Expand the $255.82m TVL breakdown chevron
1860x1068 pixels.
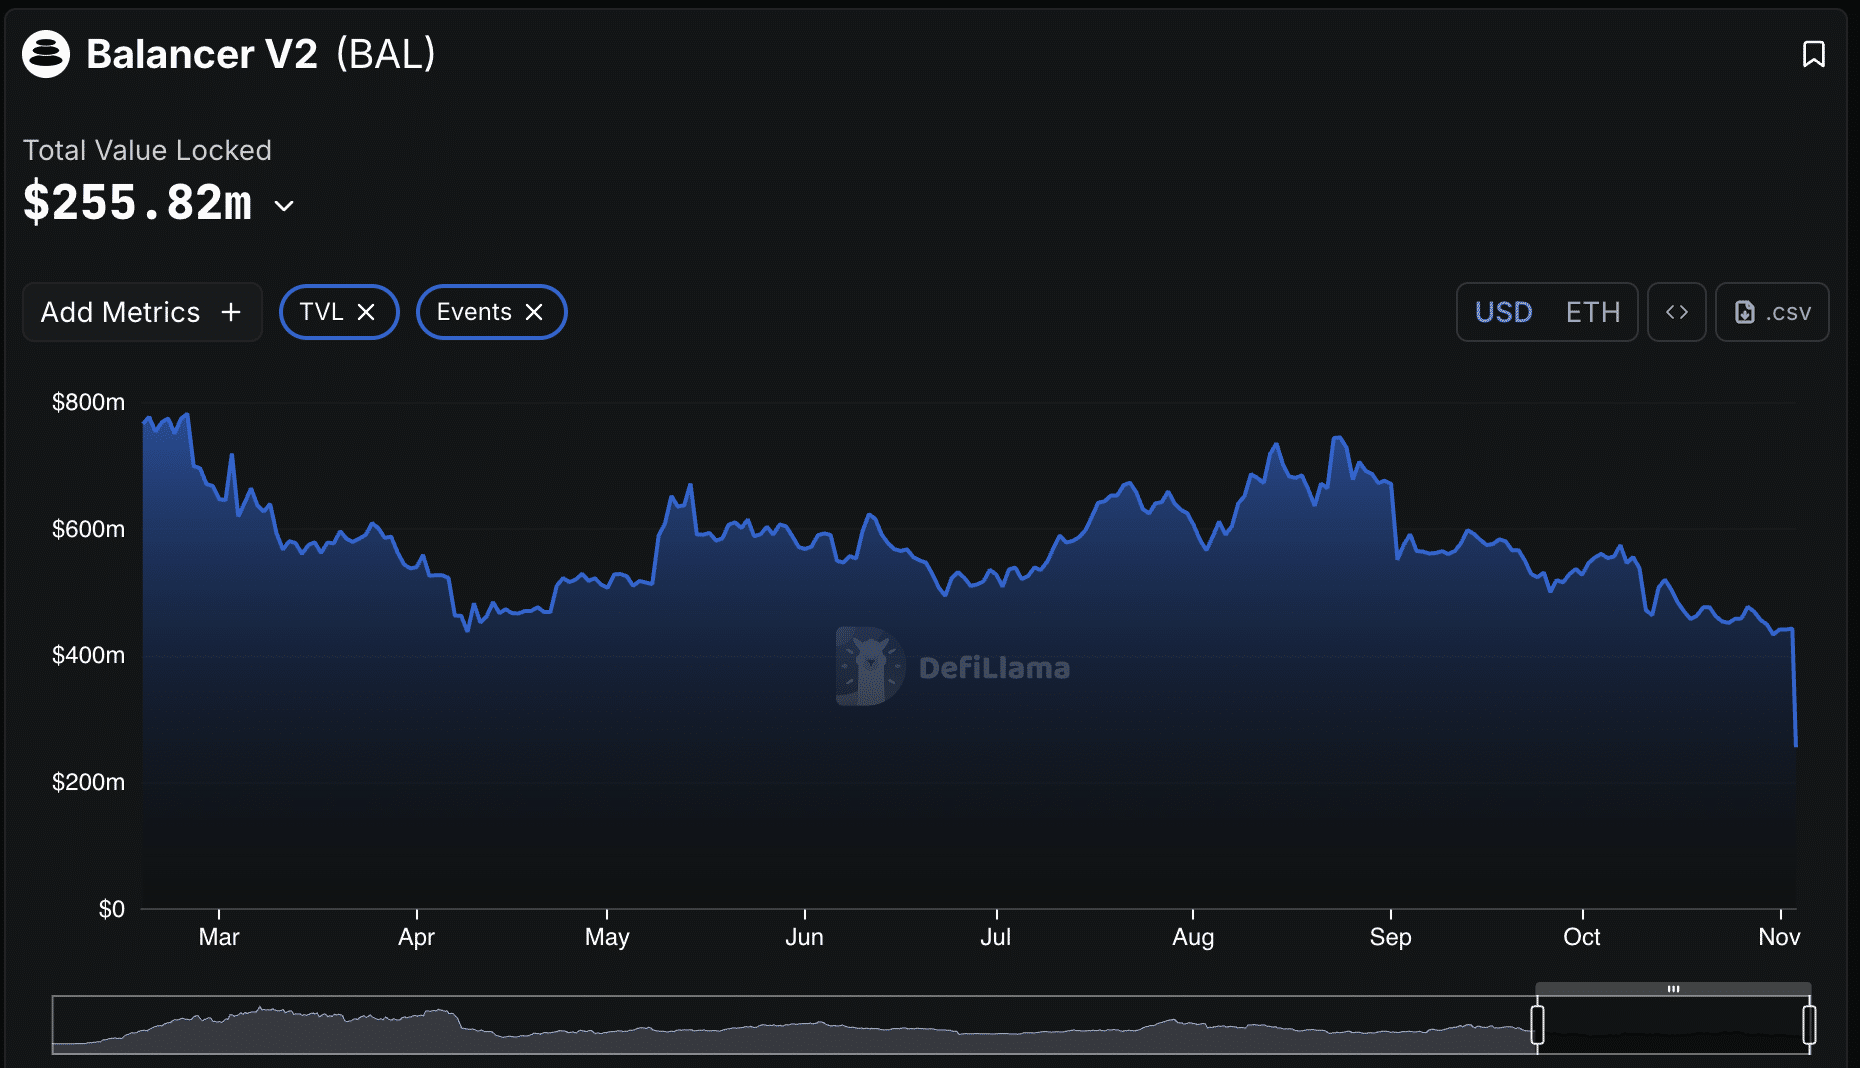pos(284,206)
